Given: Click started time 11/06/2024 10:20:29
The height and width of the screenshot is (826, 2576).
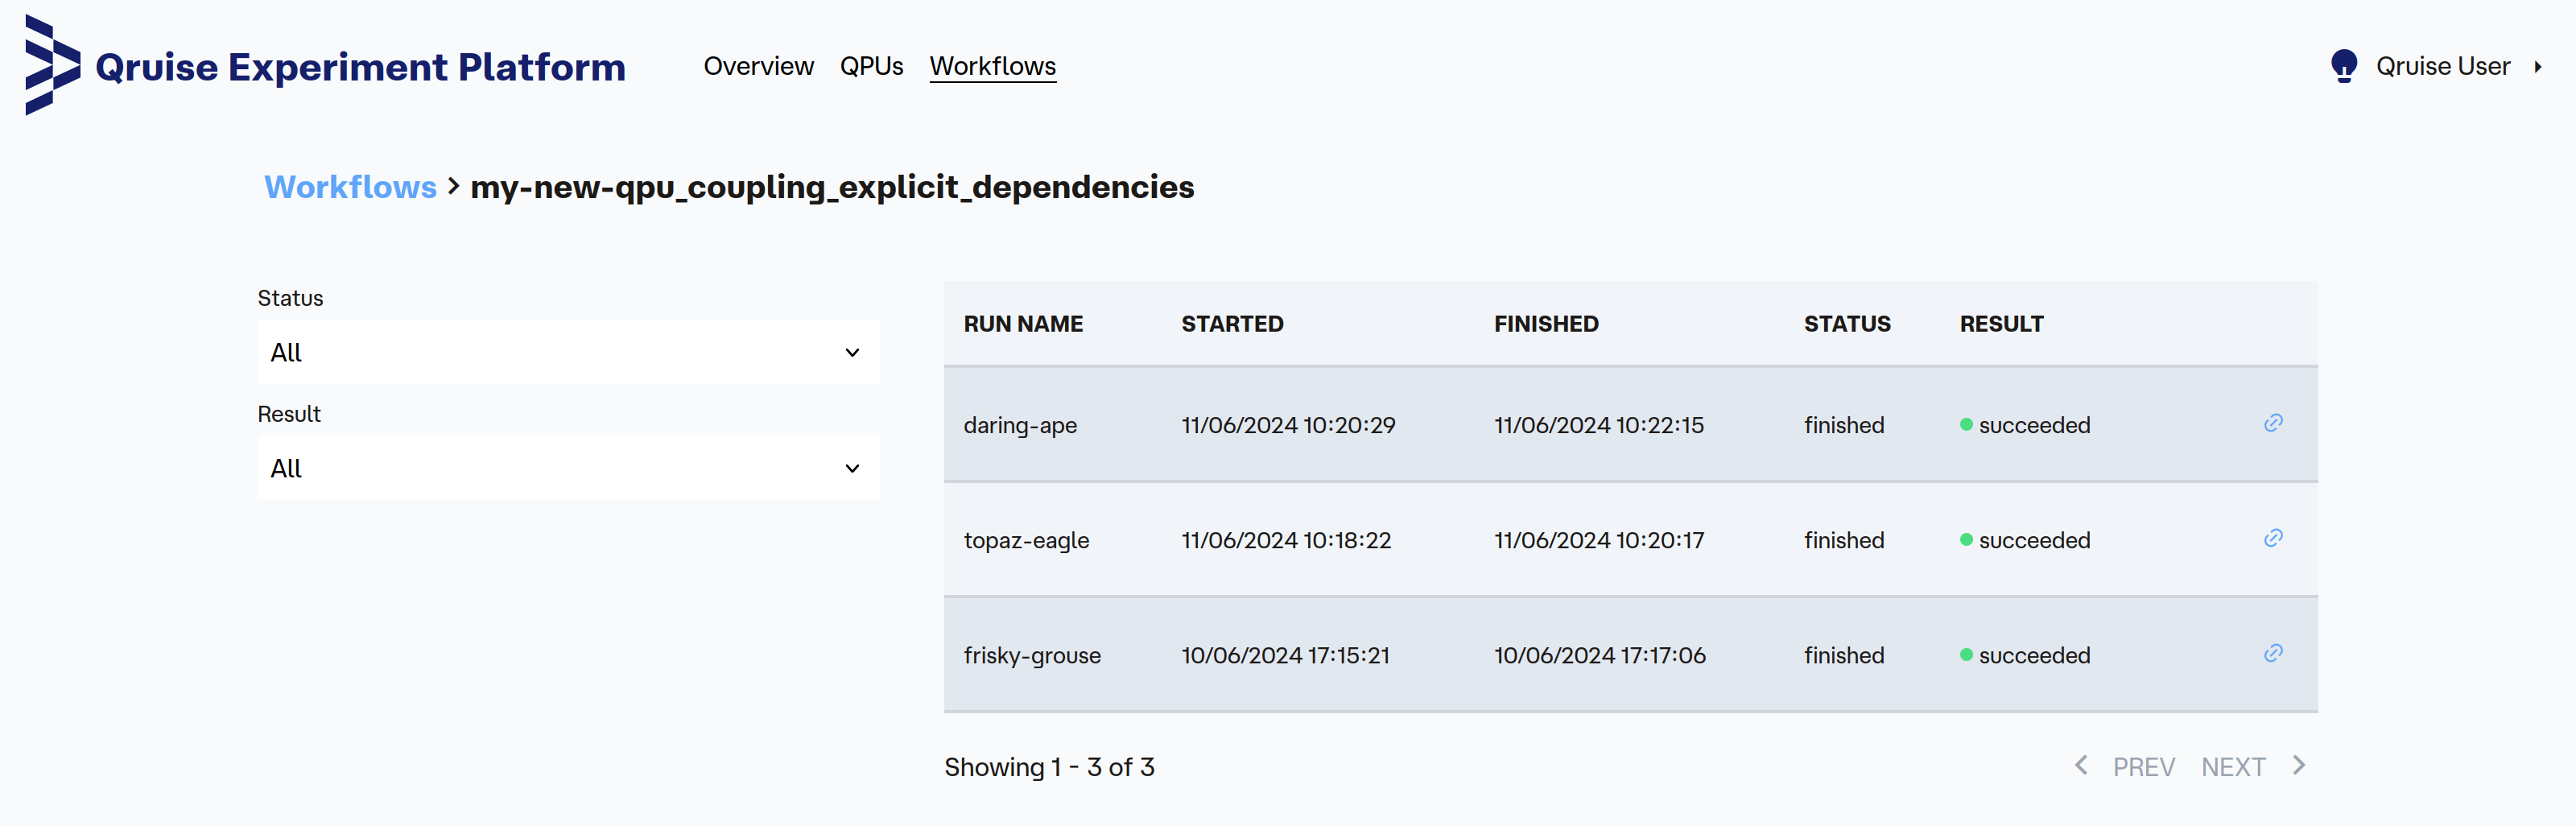Looking at the screenshot, I should pos(1288,425).
